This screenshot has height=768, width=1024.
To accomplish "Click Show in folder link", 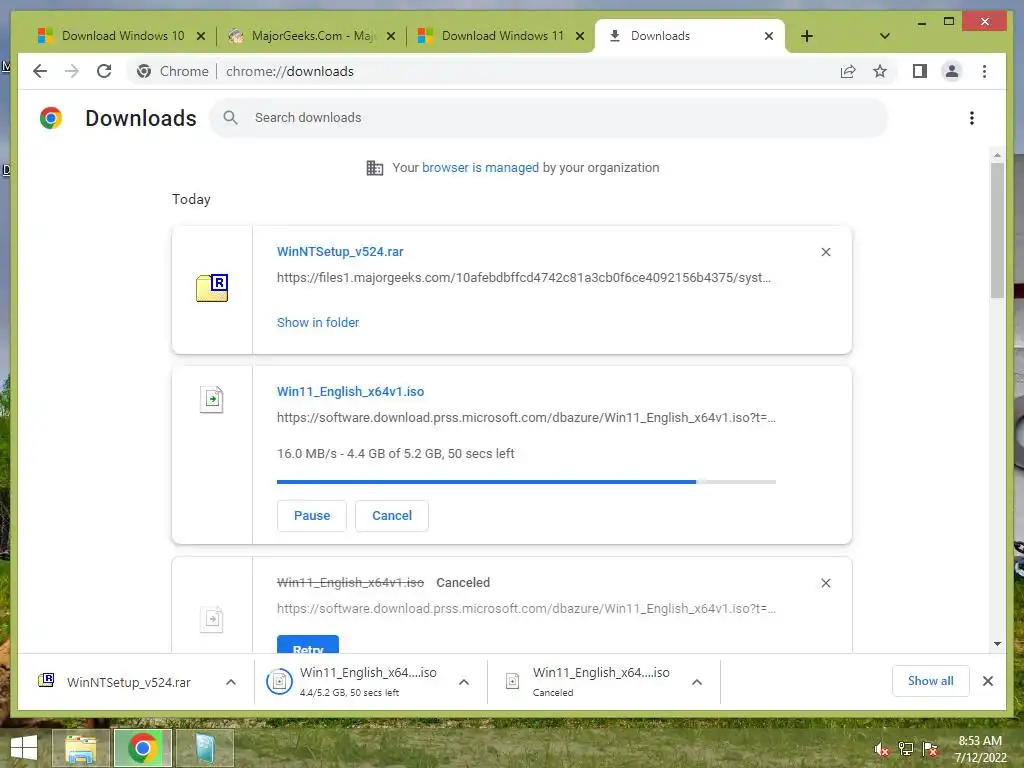I will (317, 322).
